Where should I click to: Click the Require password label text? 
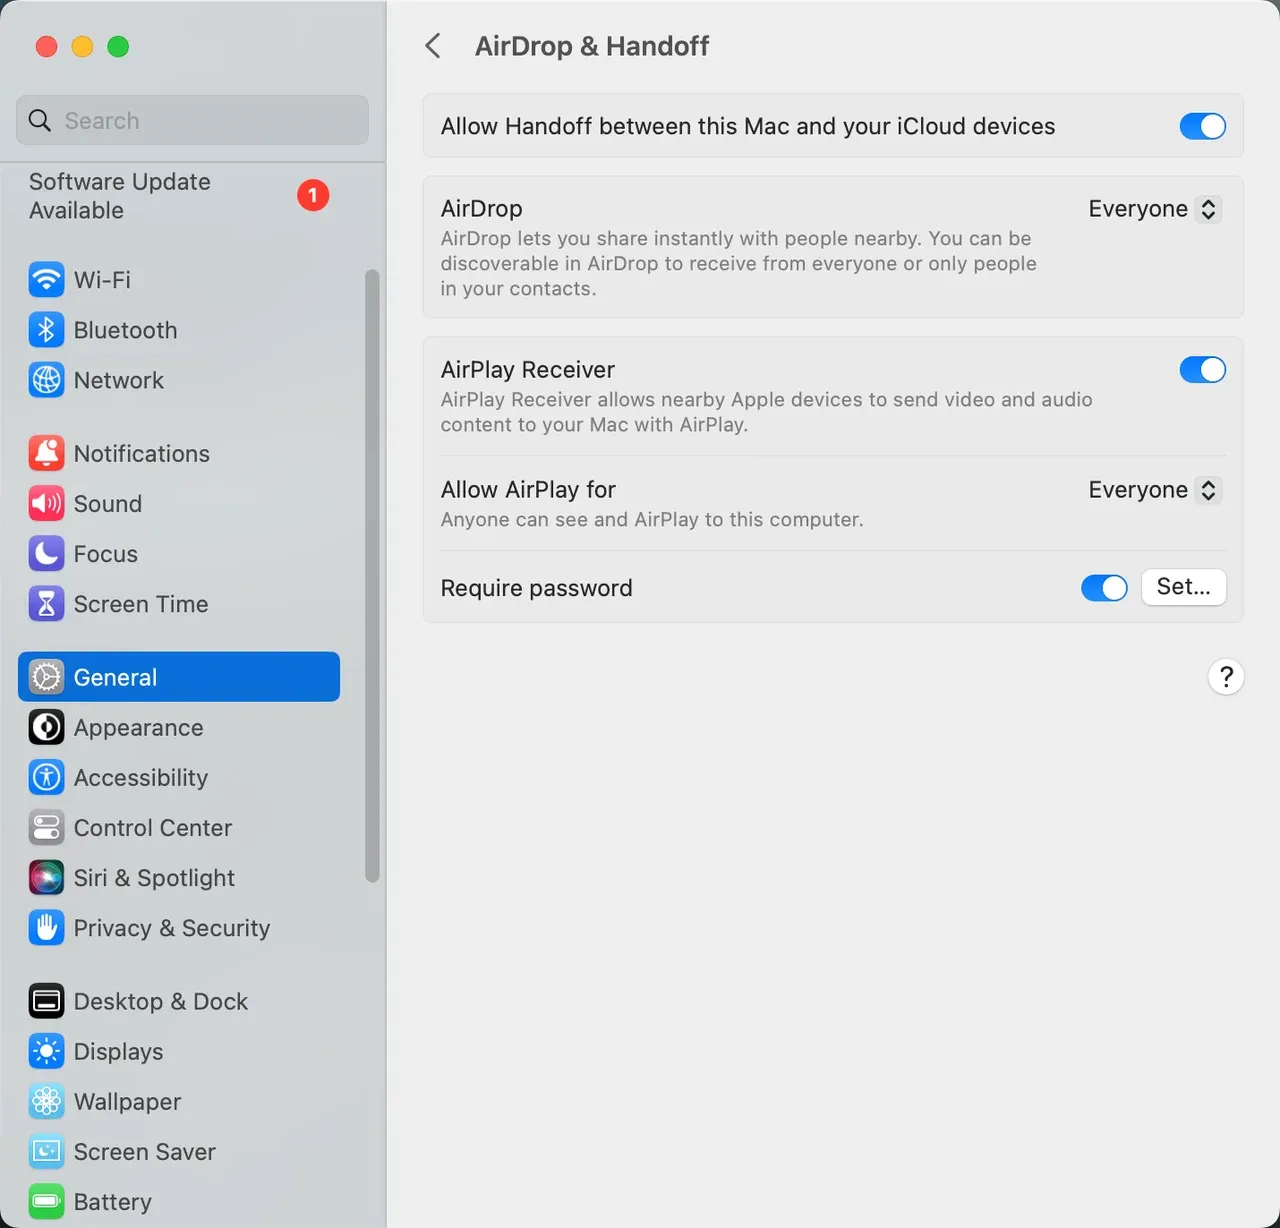(x=537, y=588)
